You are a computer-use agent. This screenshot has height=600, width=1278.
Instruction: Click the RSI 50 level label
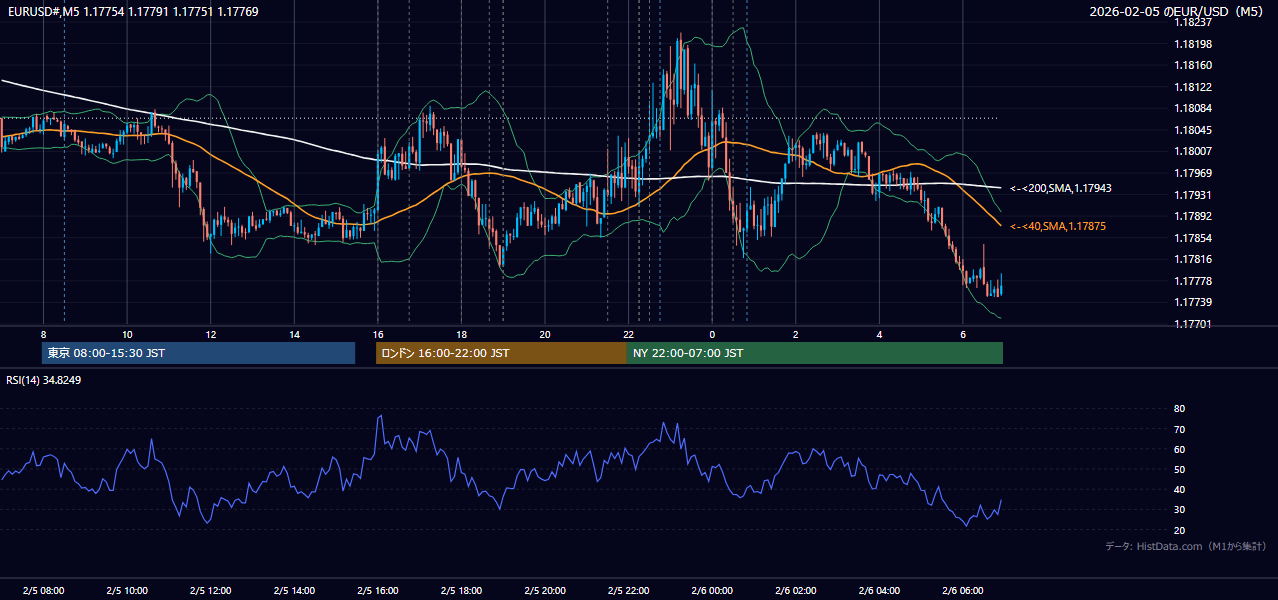pyautogui.click(x=1179, y=469)
